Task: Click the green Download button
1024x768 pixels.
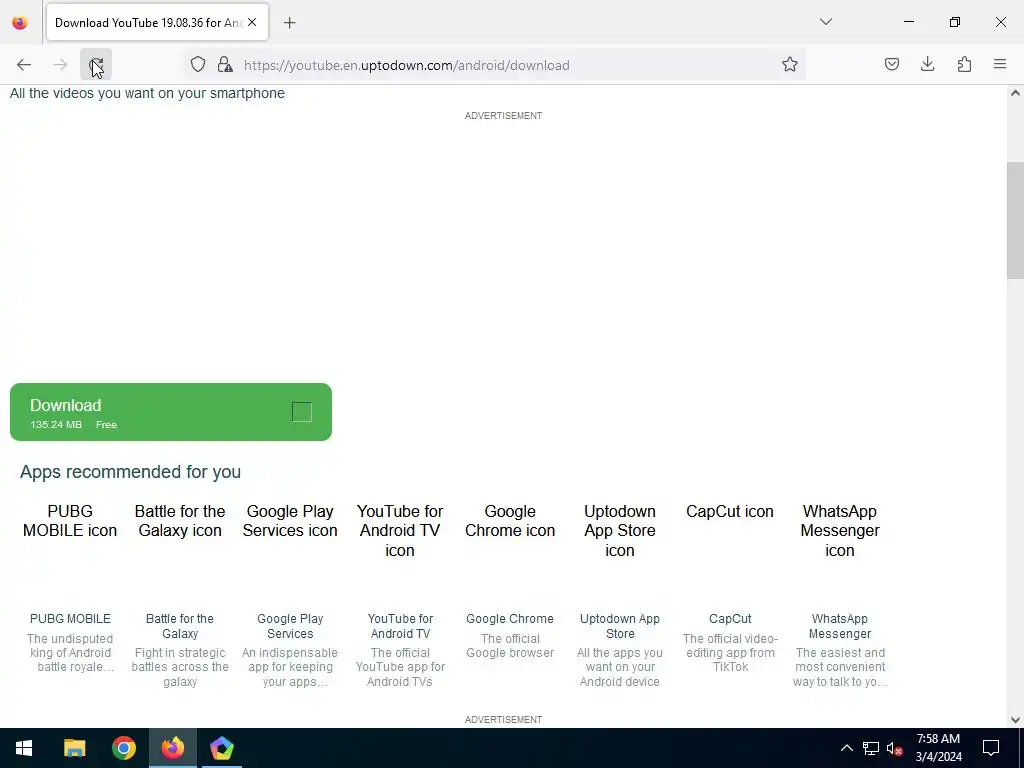Action: click(170, 412)
